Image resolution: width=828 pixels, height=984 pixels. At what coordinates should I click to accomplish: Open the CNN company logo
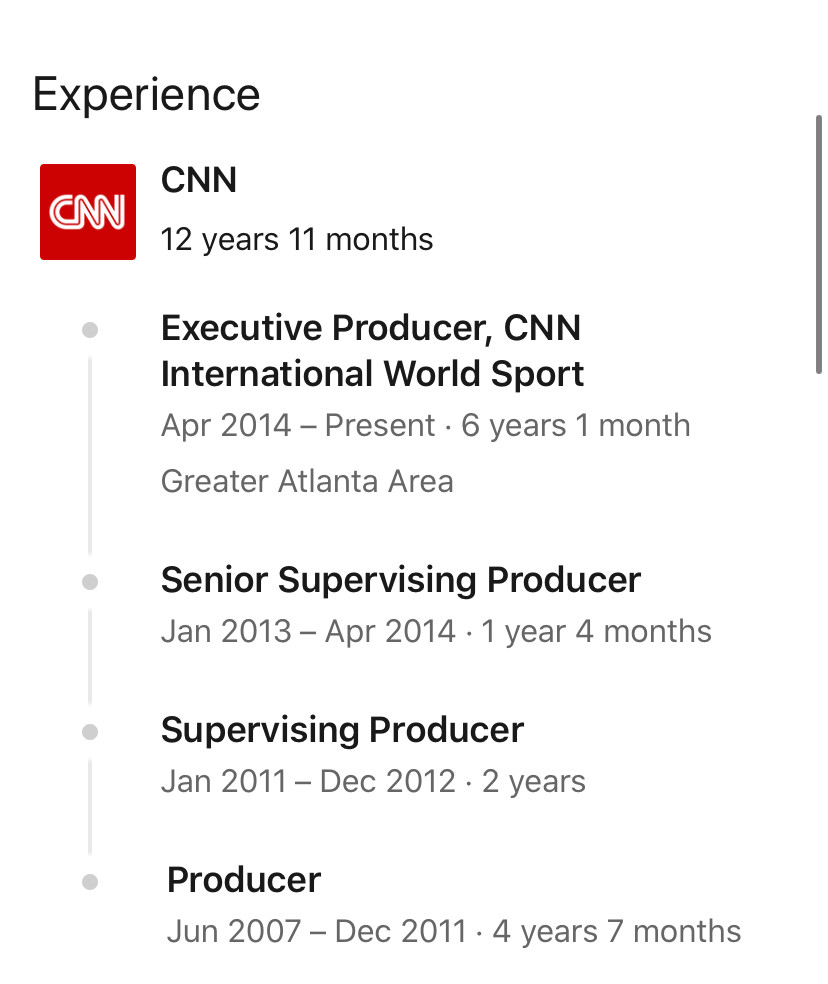[88, 212]
